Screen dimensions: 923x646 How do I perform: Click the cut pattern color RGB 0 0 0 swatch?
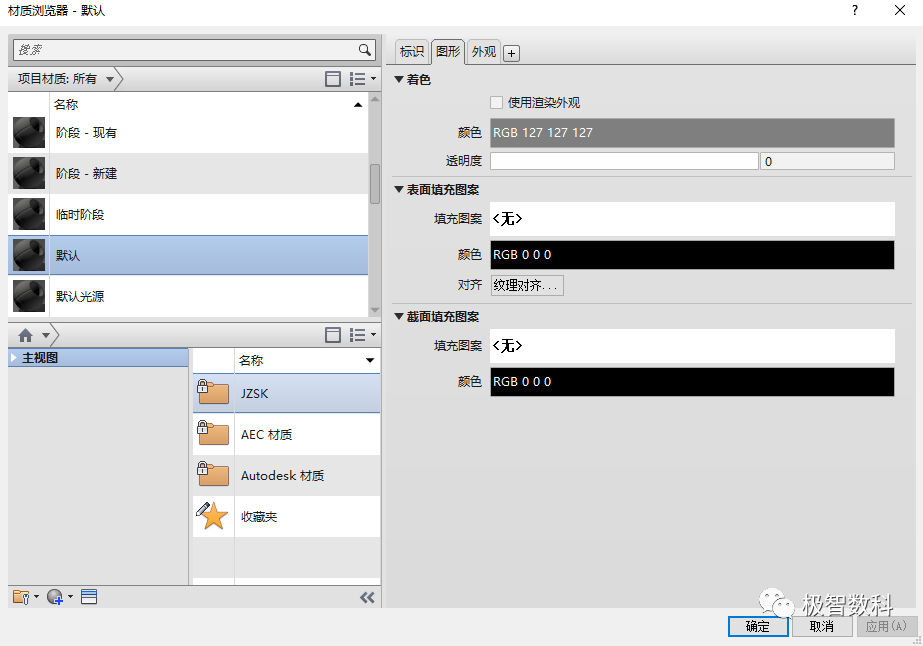692,382
